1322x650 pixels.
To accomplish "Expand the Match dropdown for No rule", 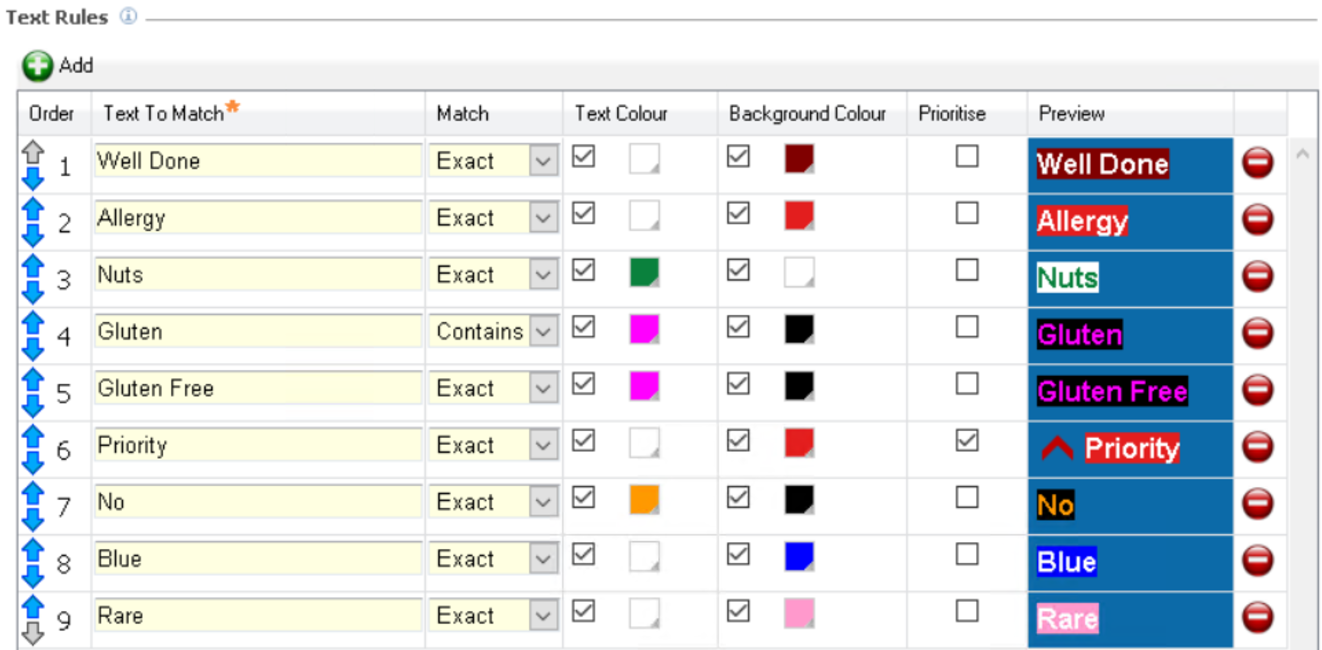I will pyautogui.click(x=544, y=503).
